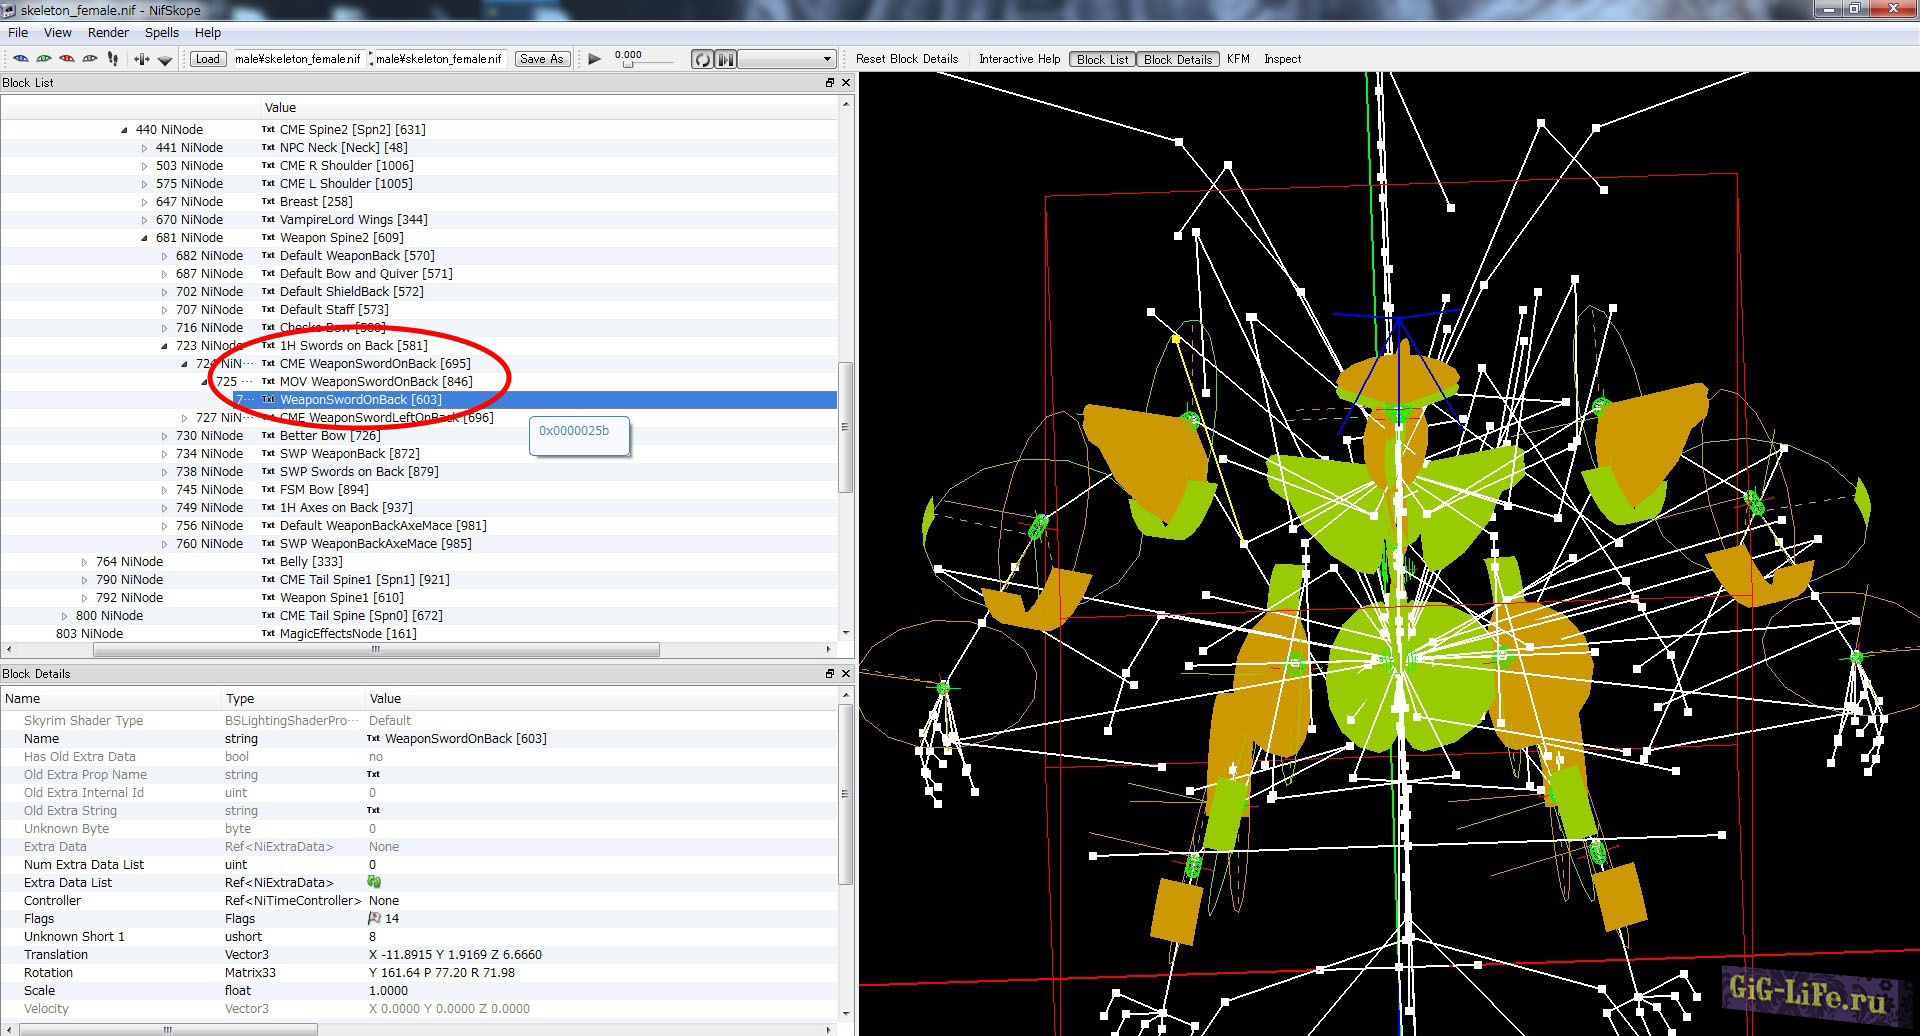Toggle the animation switch/step button

click(x=726, y=59)
